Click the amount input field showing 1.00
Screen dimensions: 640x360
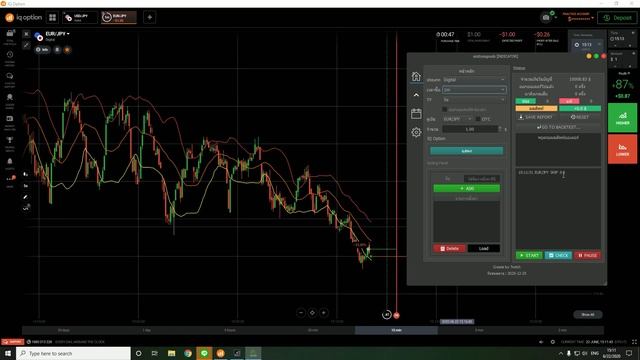click(470, 129)
